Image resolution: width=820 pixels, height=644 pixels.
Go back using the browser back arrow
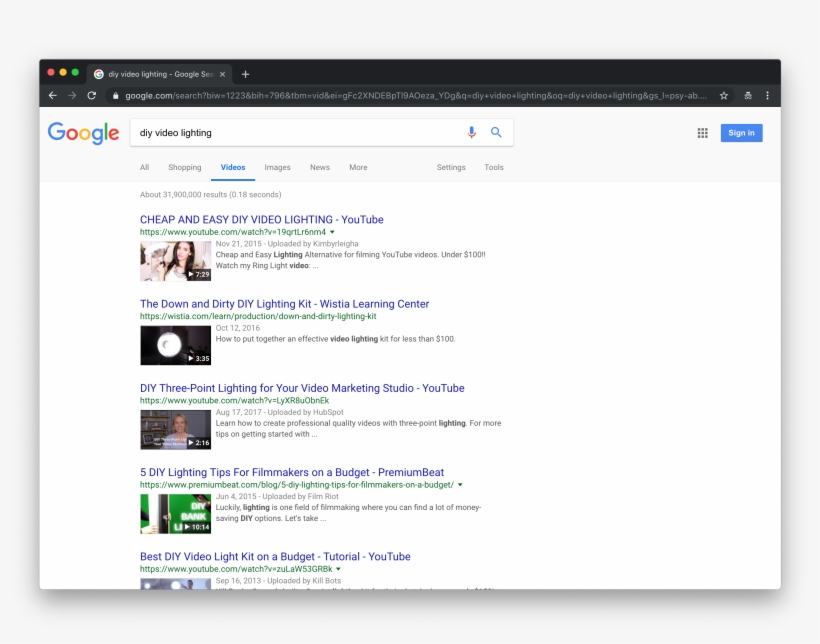(51, 96)
